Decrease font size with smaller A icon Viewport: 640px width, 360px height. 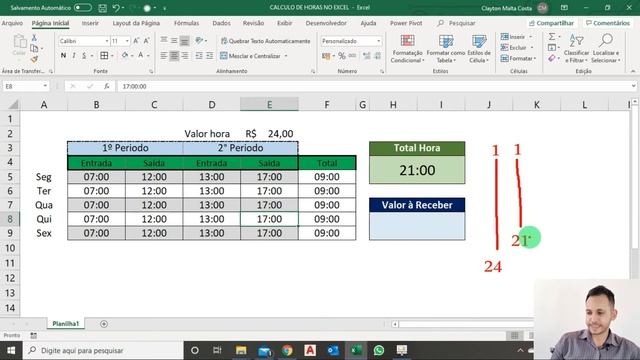click(x=147, y=41)
